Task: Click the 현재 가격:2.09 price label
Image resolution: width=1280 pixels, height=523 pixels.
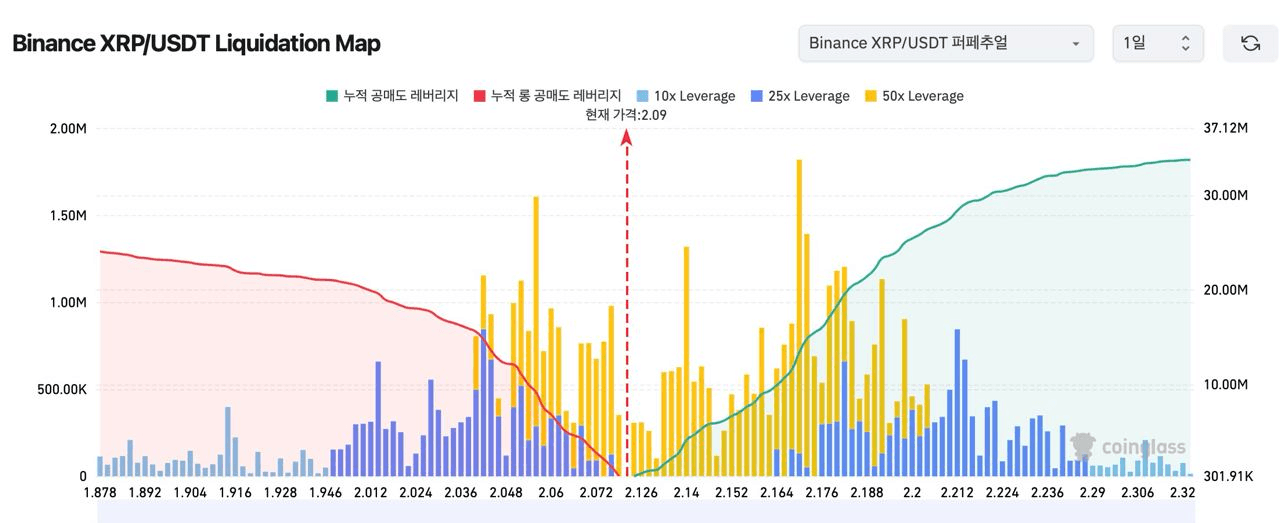Action: (626, 115)
